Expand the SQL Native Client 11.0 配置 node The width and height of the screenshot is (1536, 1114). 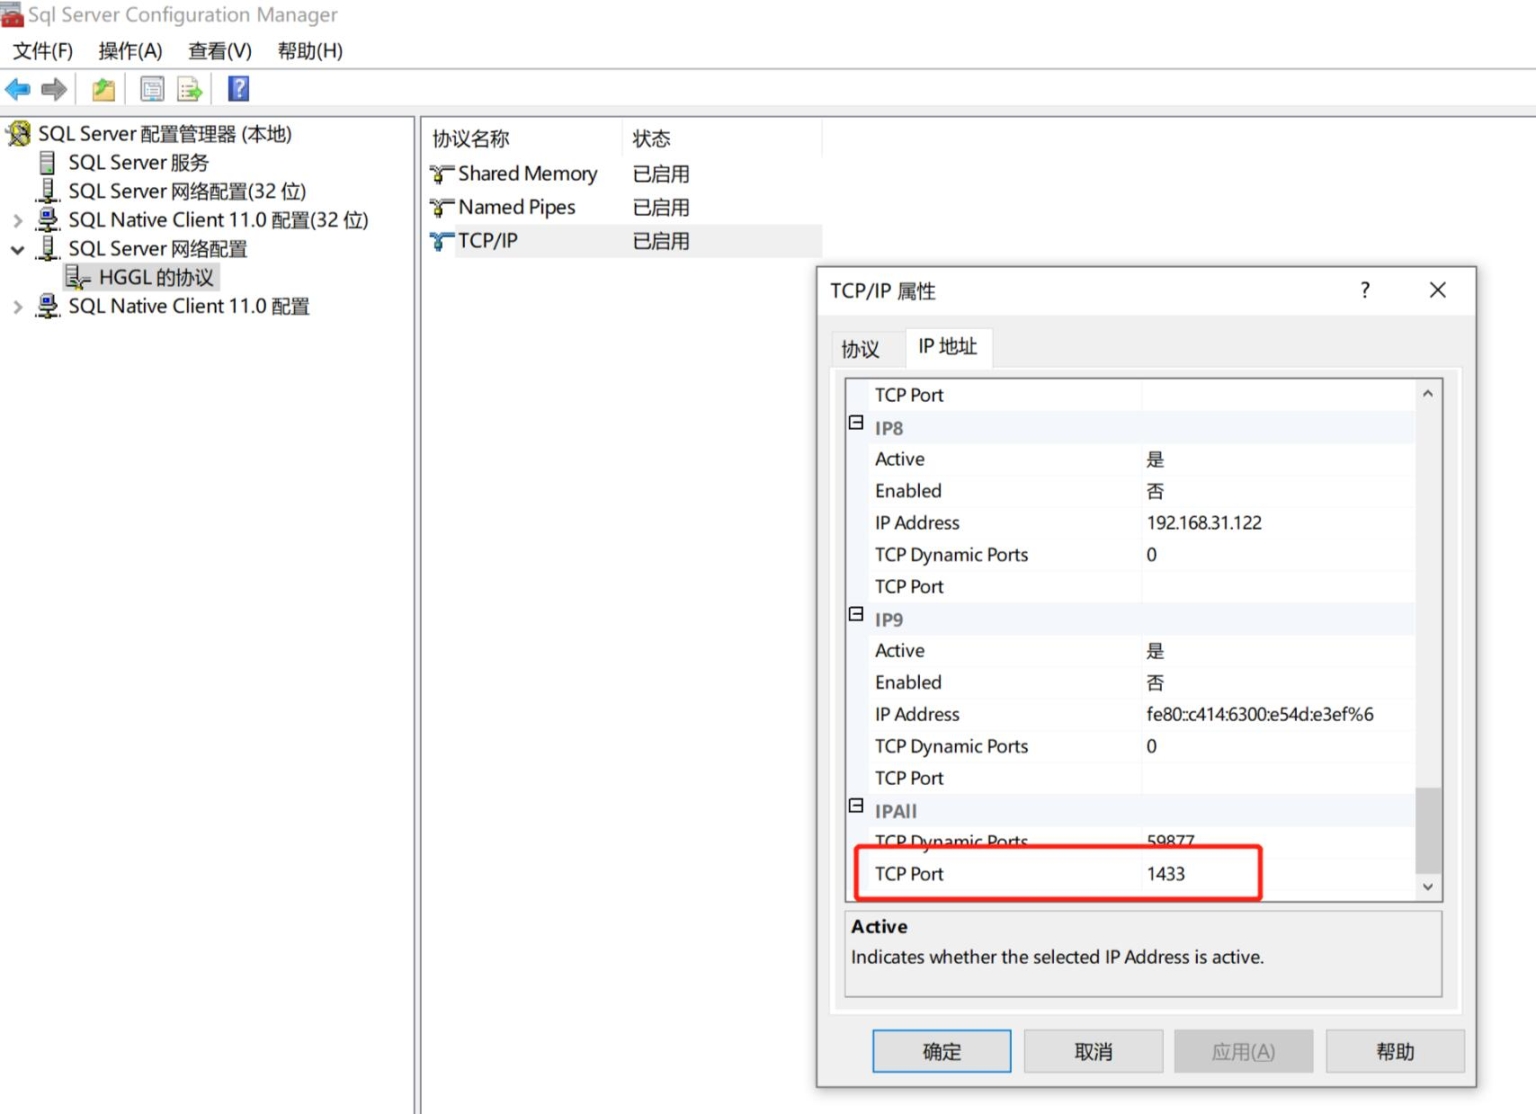(17, 306)
